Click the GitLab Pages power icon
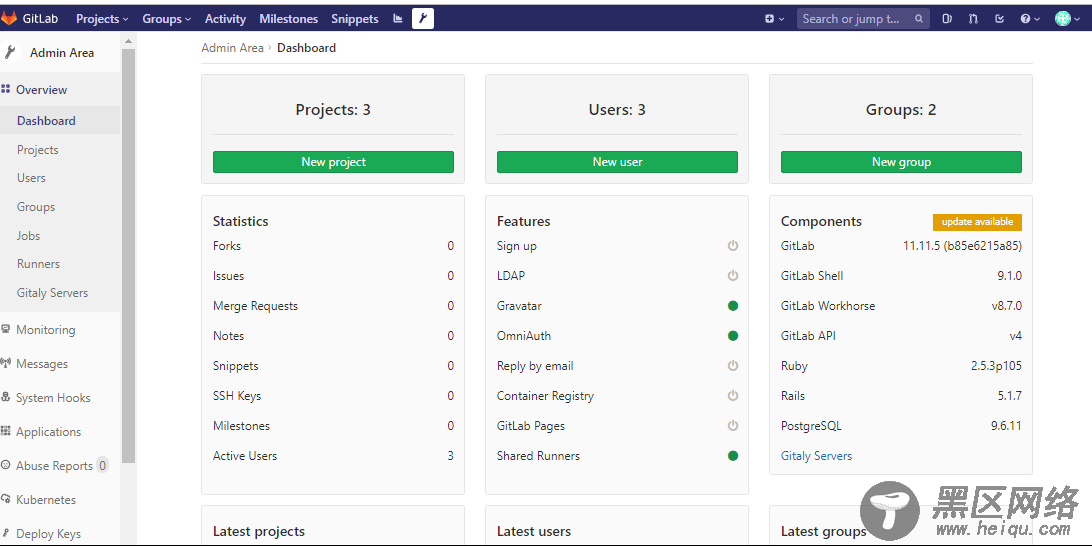This screenshot has width=1092, height=546. tap(733, 426)
